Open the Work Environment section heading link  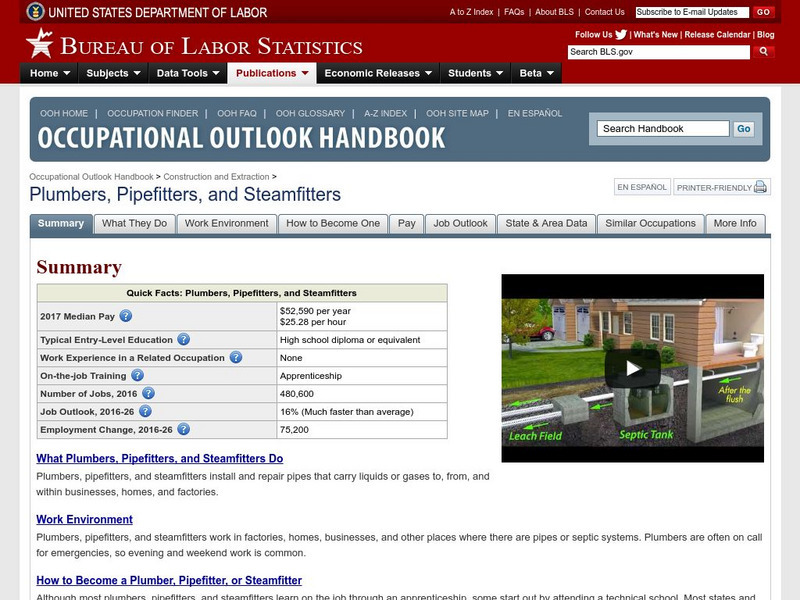(x=84, y=519)
